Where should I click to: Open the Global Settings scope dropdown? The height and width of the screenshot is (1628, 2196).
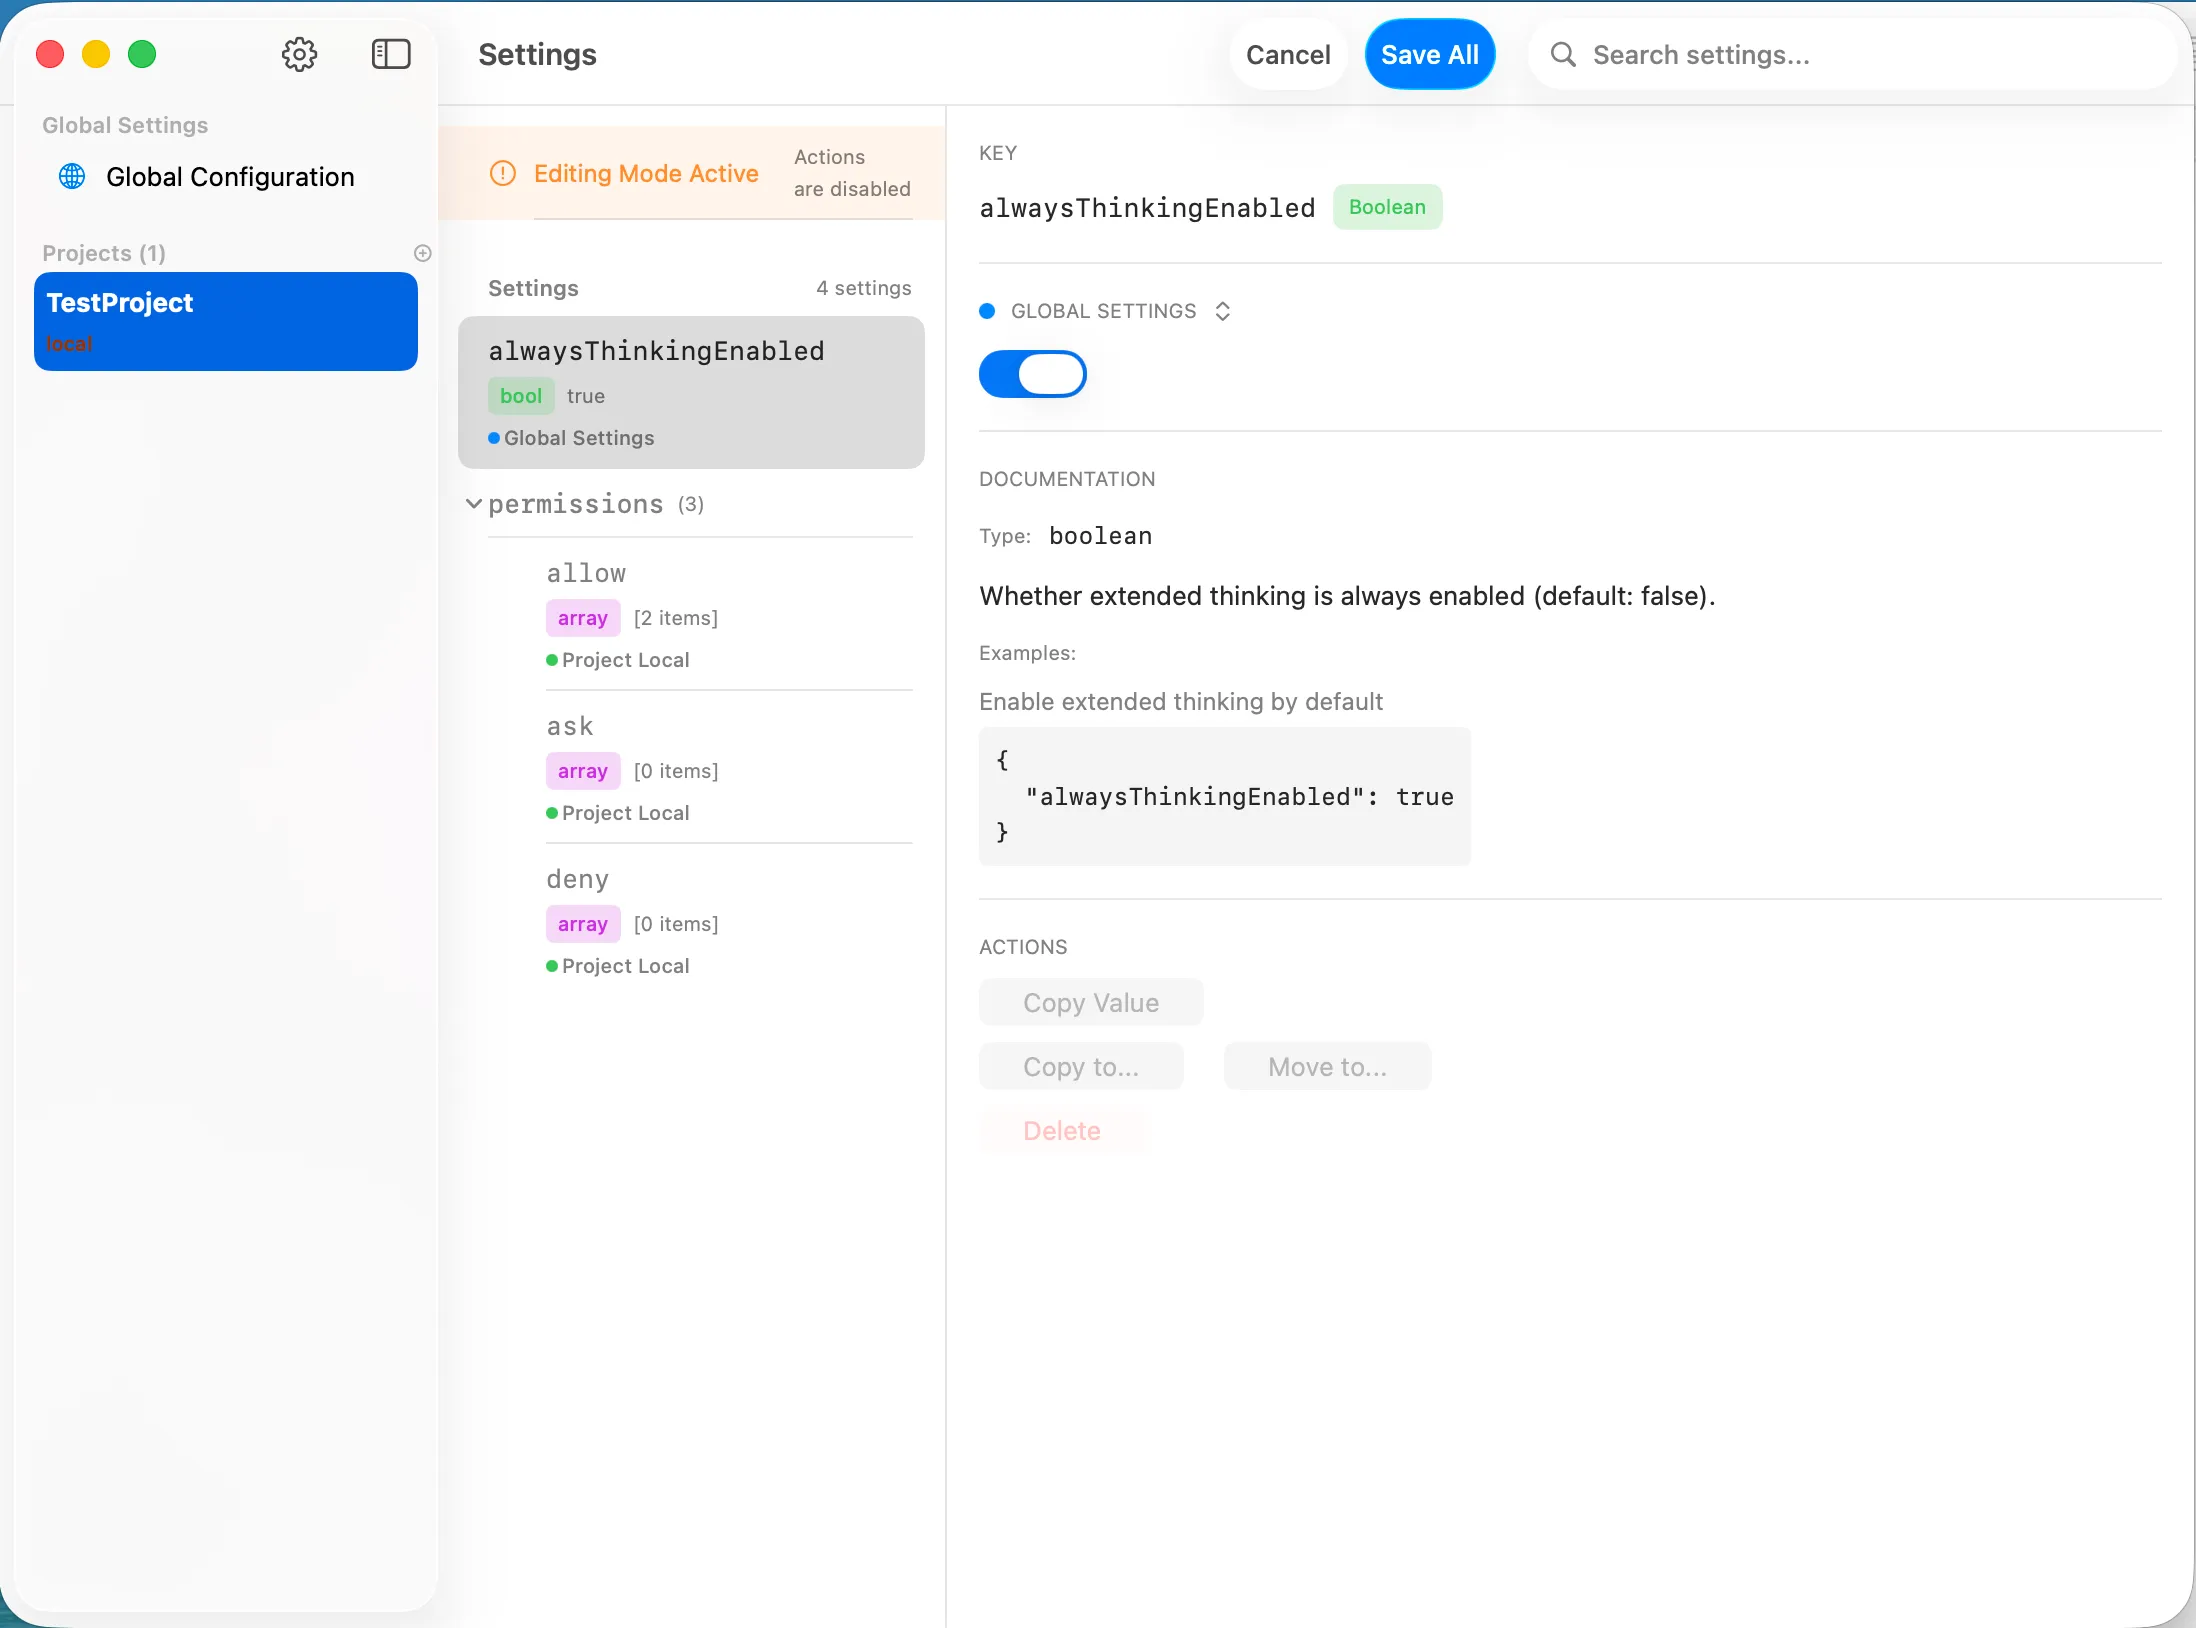pos(1223,311)
